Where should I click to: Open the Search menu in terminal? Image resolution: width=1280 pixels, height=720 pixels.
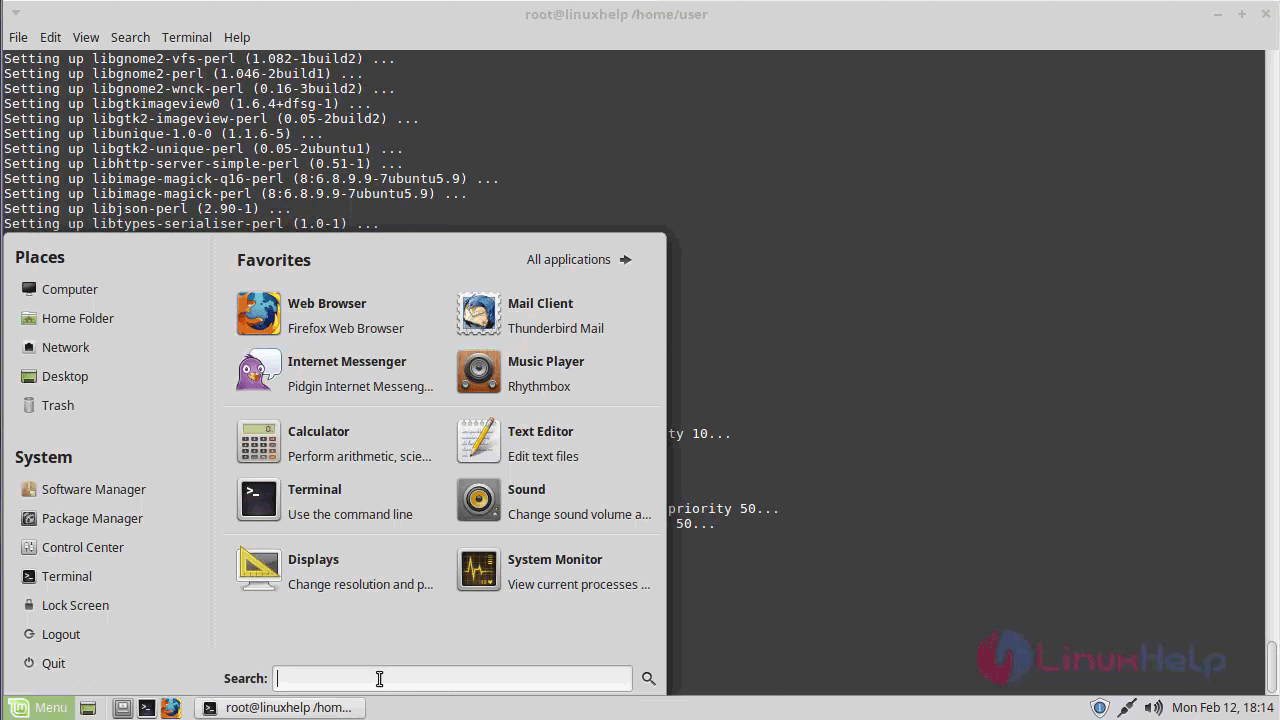[130, 37]
